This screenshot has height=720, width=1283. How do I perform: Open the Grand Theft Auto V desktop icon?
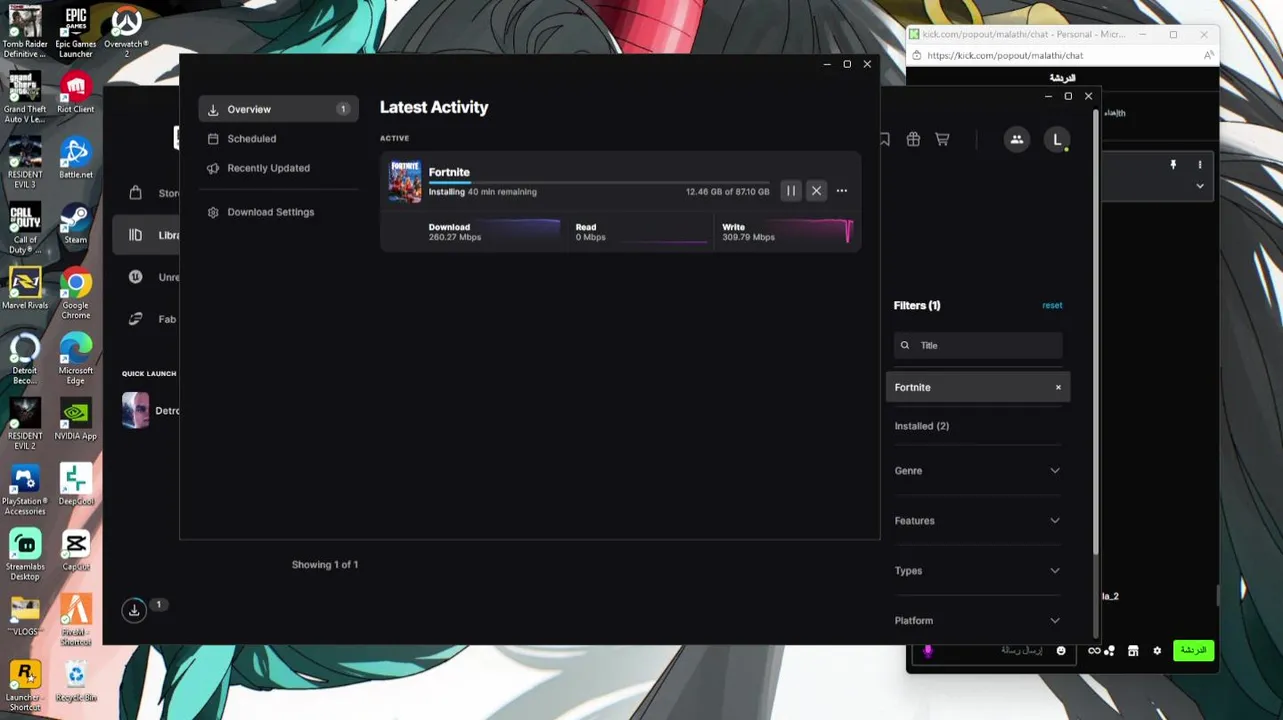tap(25, 98)
